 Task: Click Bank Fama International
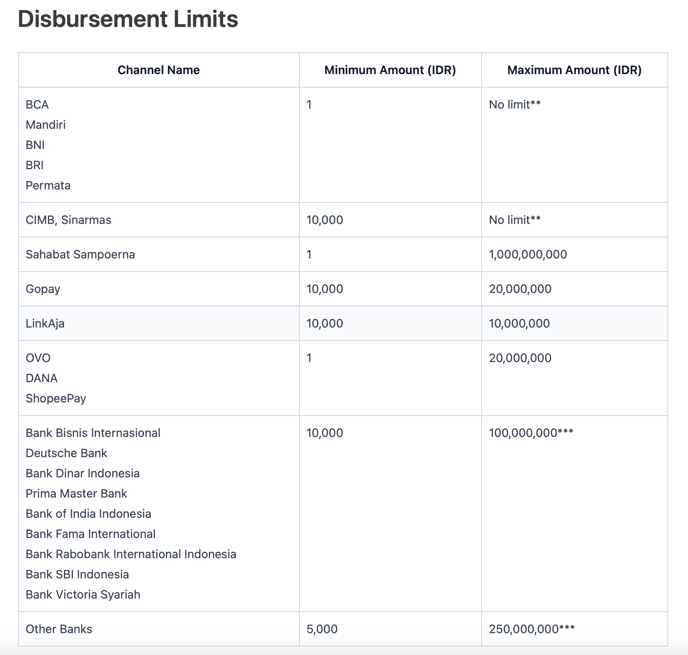click(x=91, y=534)
